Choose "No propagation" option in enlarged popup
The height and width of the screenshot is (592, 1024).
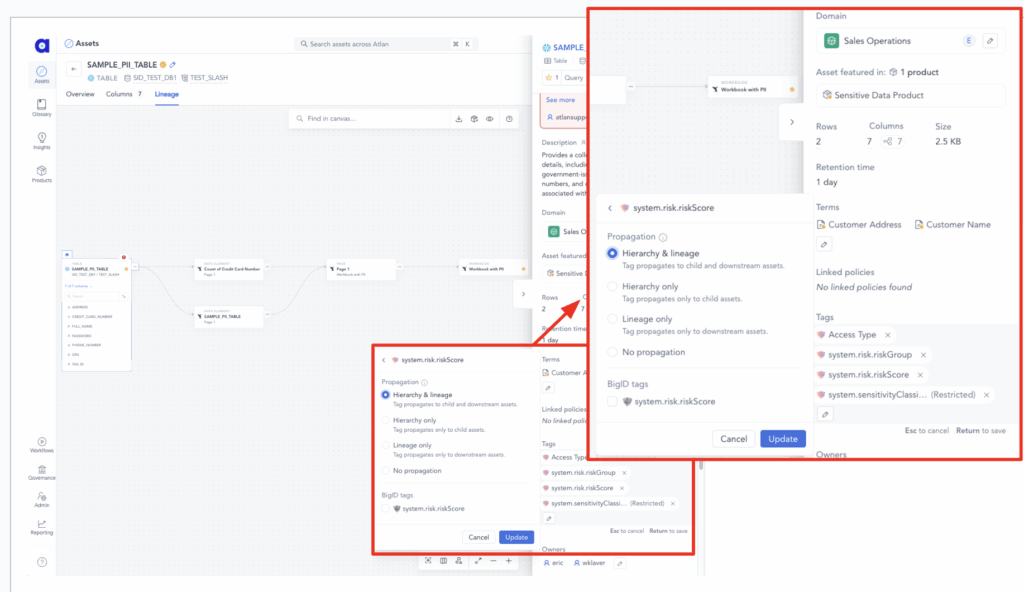[x=614, y=352]
